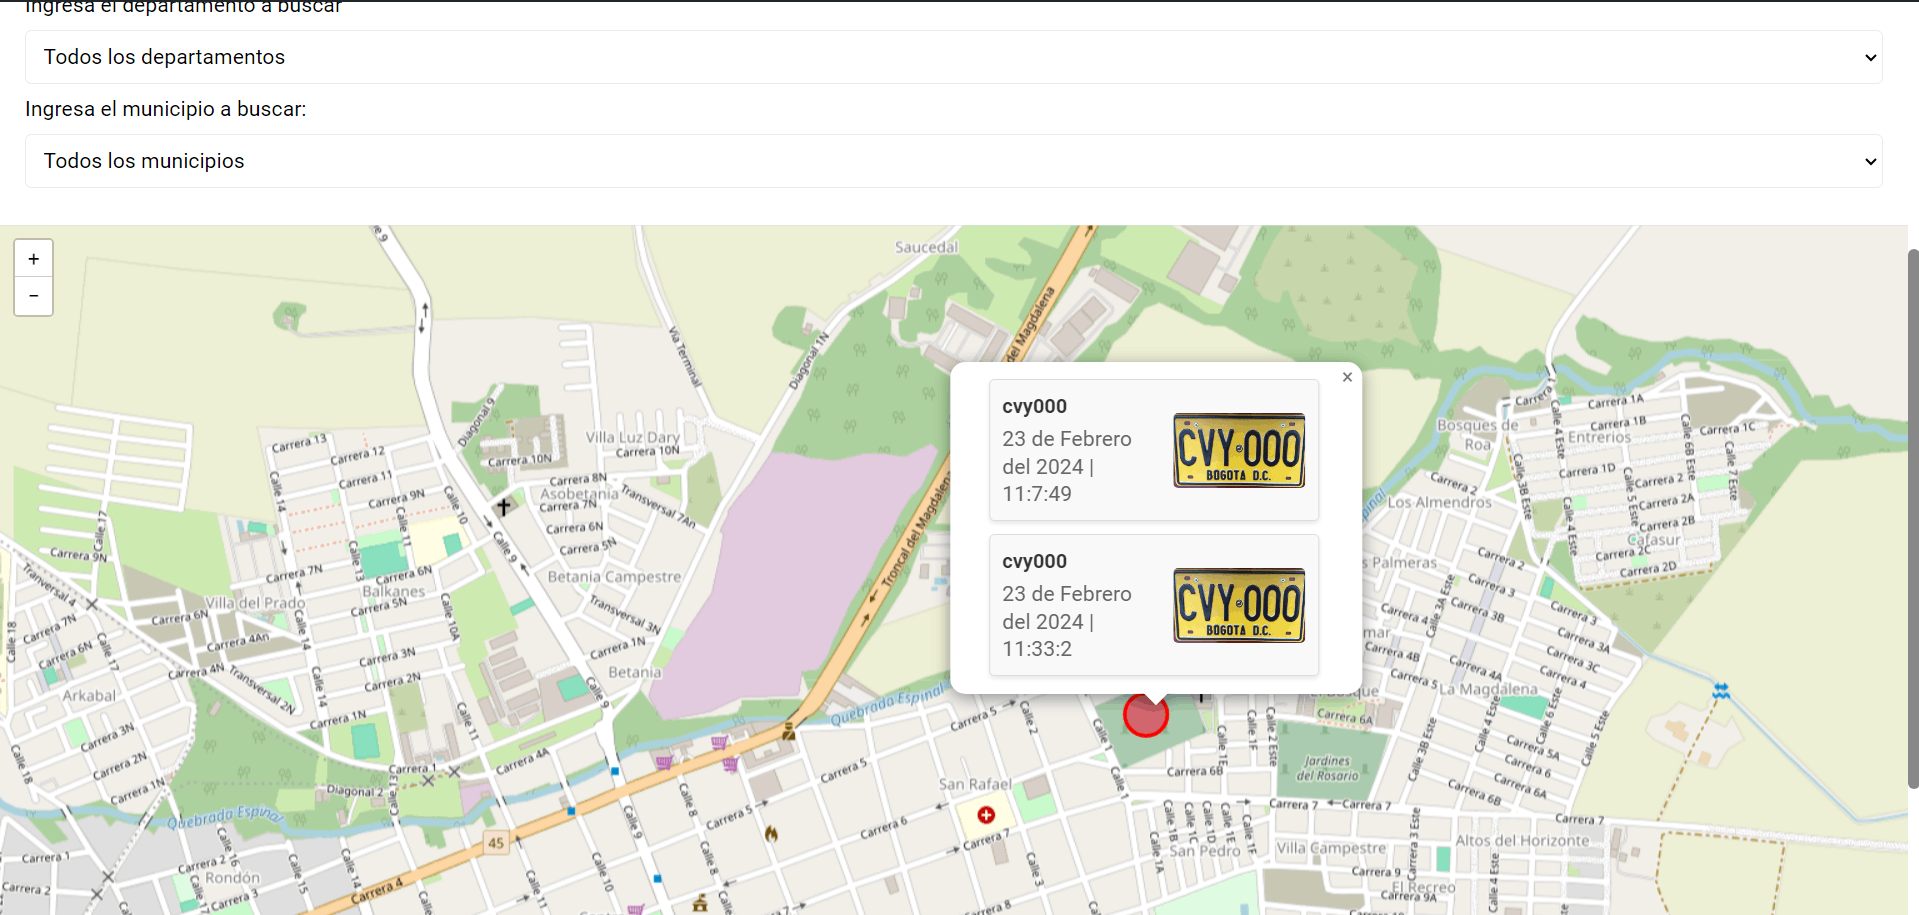
Task: Click the blue transit stop square on Calle 8
Action: 656,878
